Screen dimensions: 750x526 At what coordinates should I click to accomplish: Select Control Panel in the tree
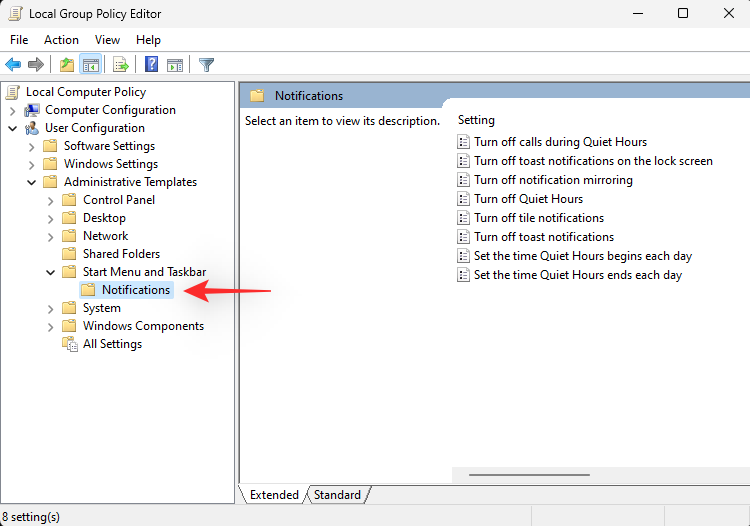click(119, 200)
